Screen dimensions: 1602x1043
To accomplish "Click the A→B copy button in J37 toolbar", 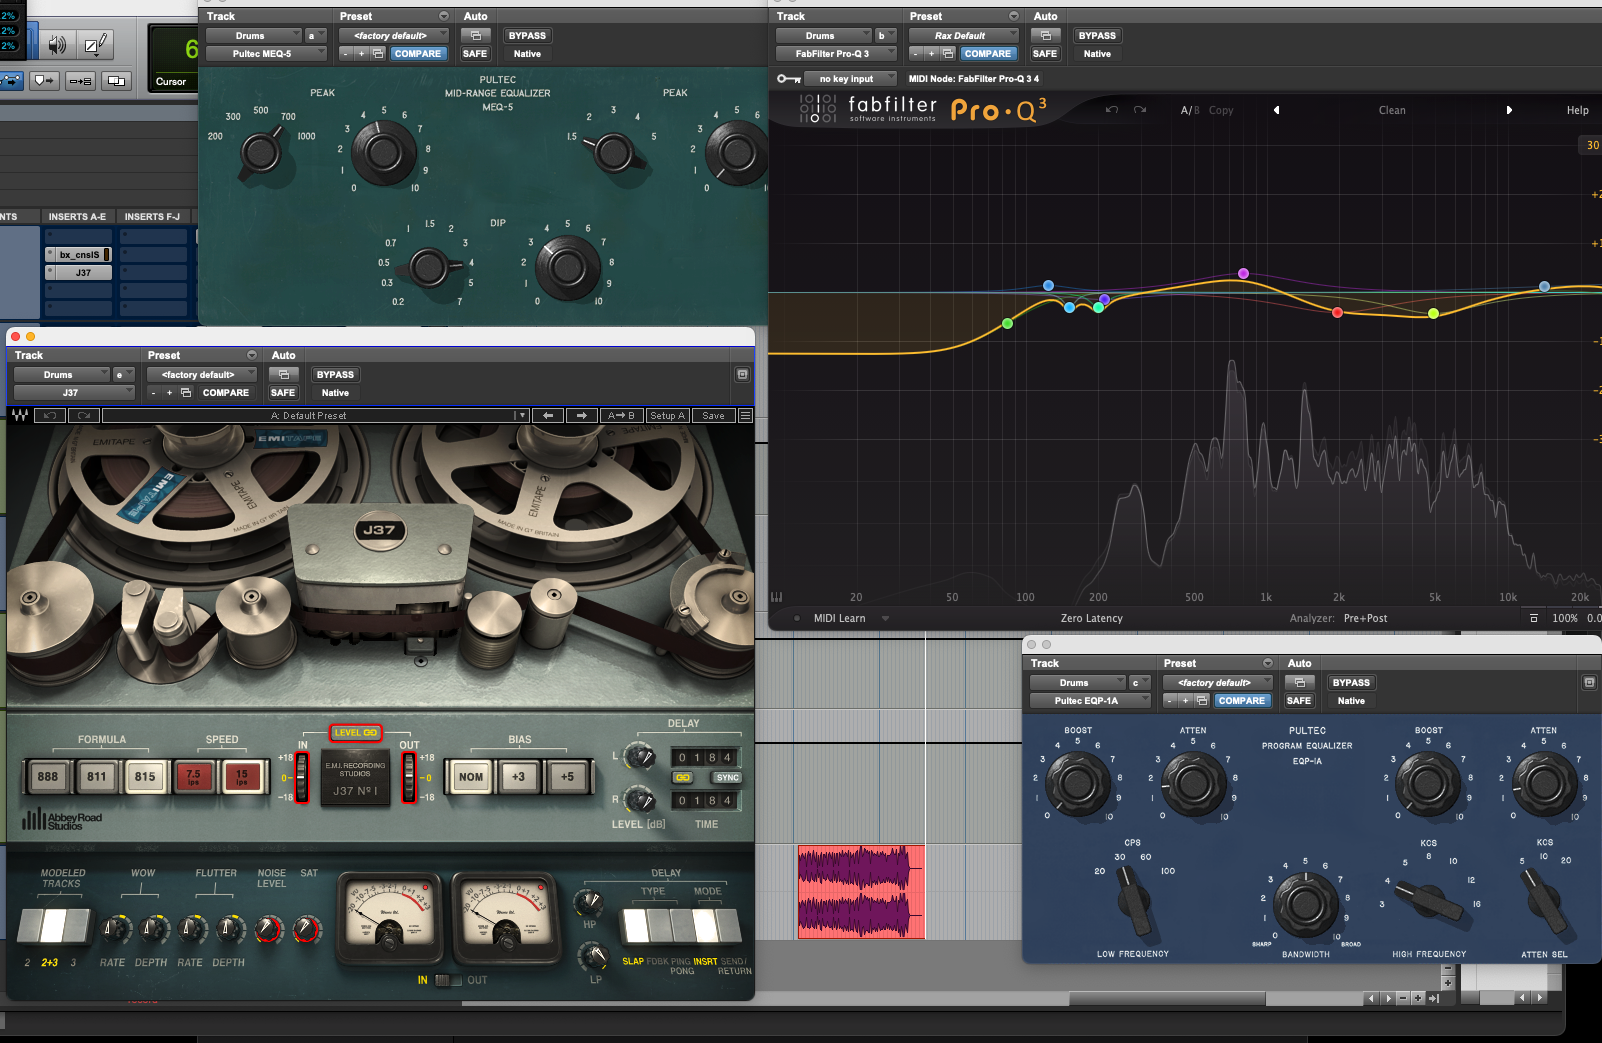I will click(621, 415).
